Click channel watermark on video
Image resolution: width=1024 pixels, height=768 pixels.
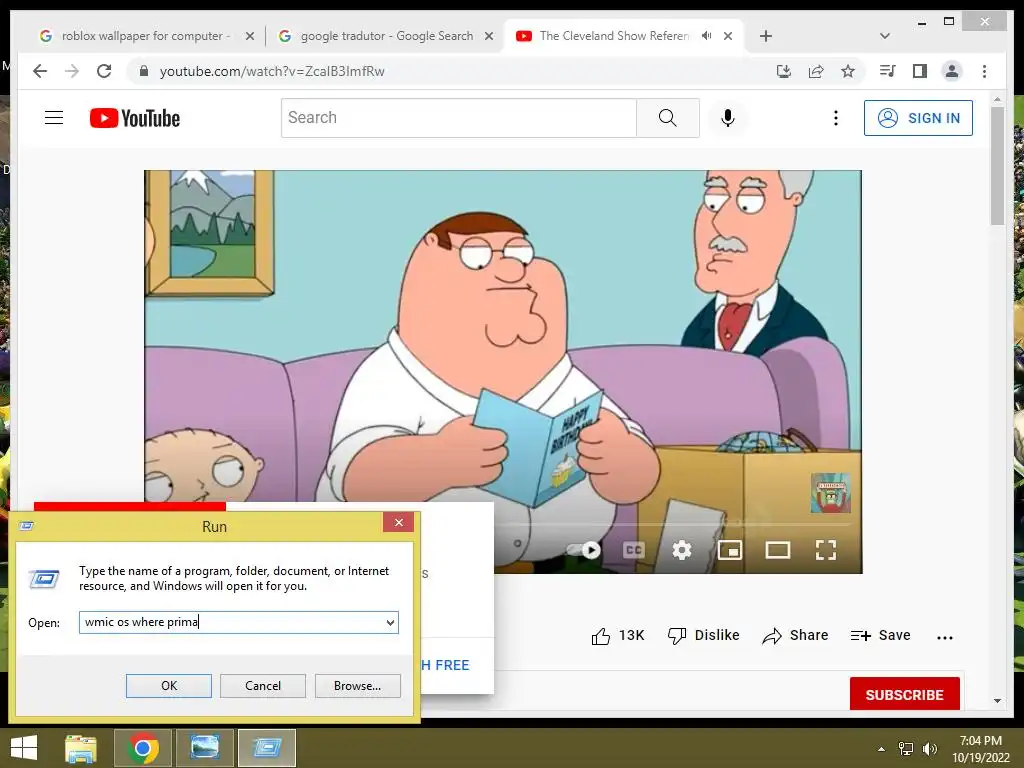830,492
